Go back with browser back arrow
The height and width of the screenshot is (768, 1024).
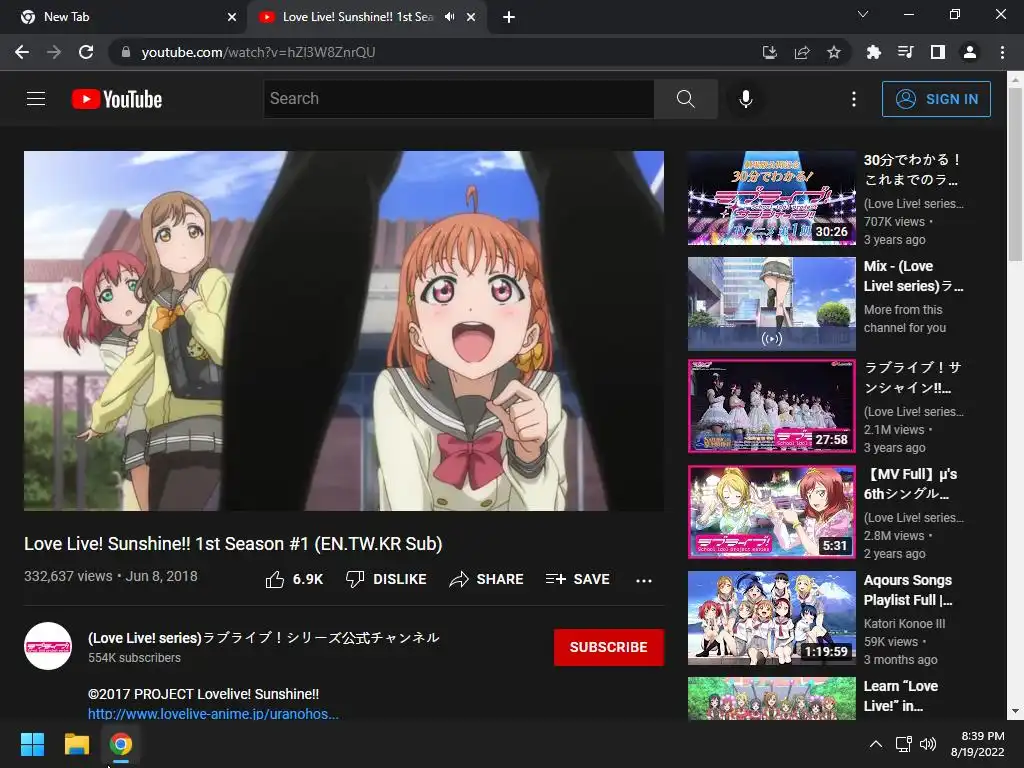pos(22,52)
